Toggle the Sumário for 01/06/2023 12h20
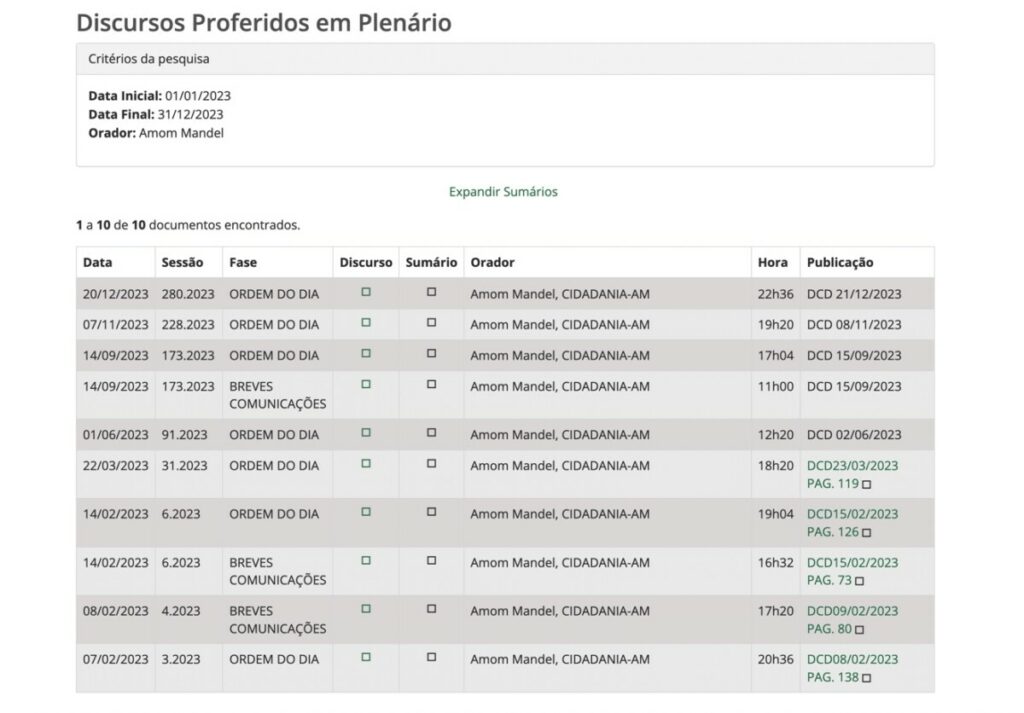The width and height of the screenshot is (1024, 713). pos(431,433)
